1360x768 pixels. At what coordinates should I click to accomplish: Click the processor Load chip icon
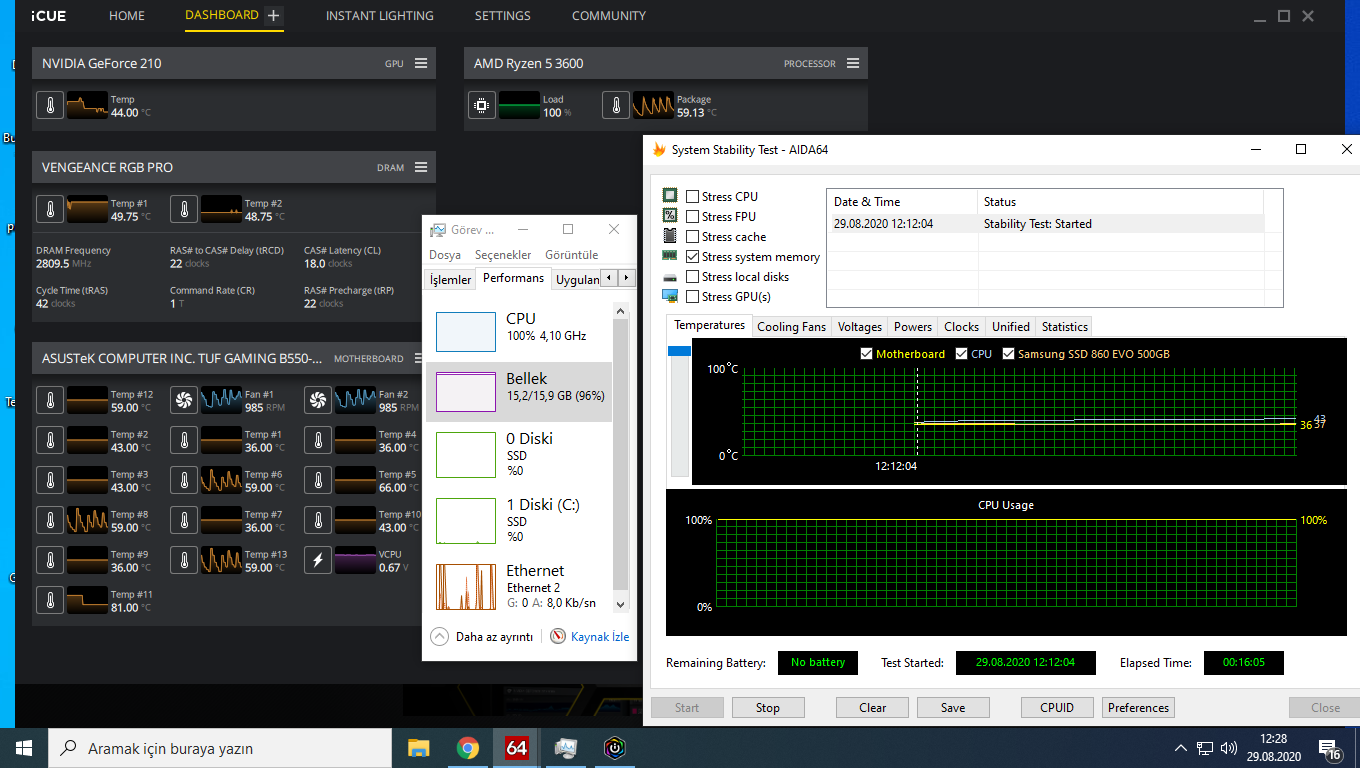tap(482, 106)
